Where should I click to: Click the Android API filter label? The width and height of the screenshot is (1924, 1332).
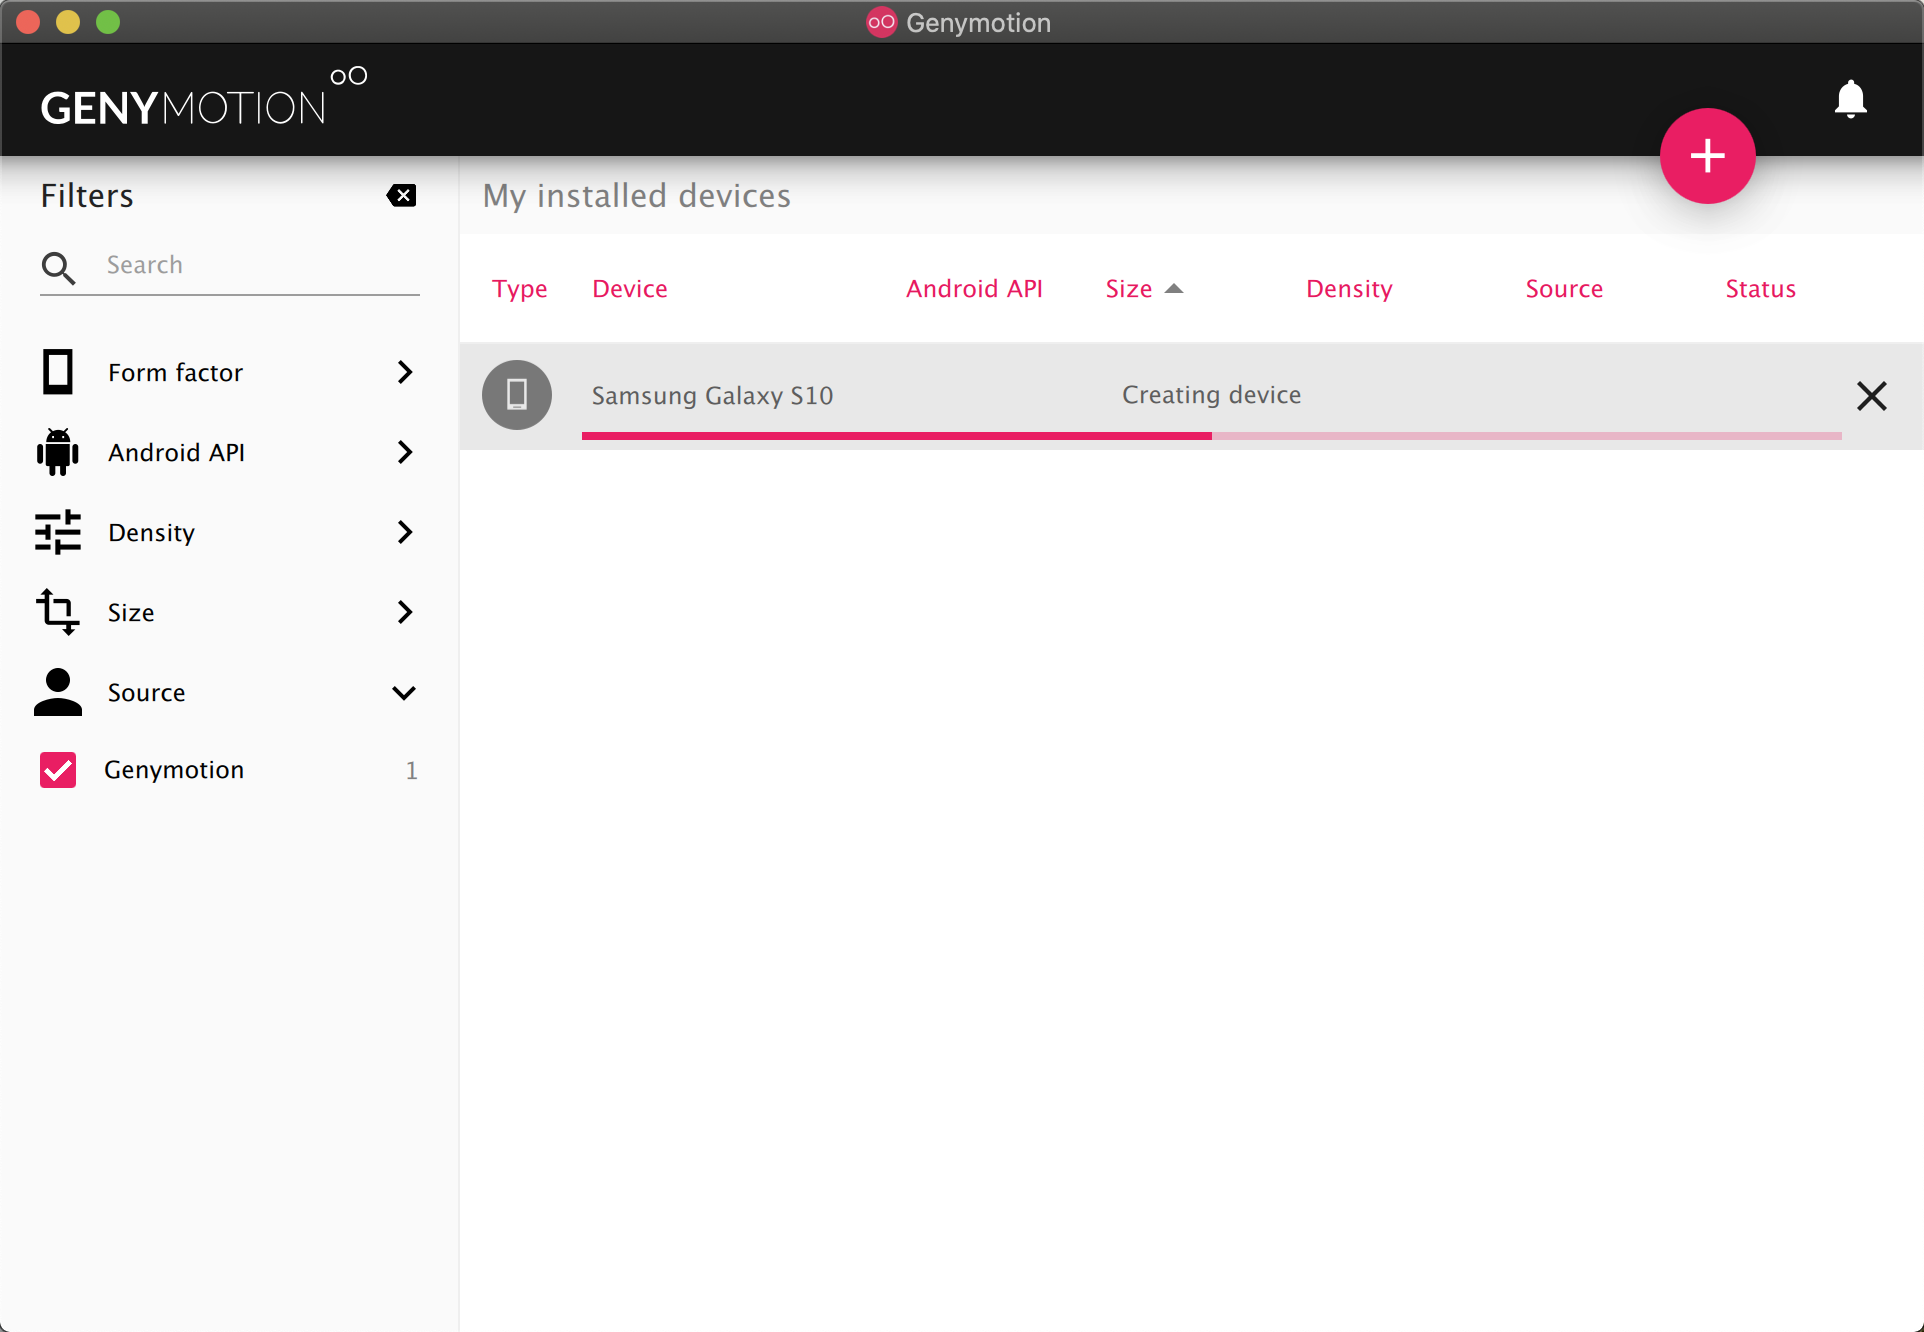tap(177, 452)
